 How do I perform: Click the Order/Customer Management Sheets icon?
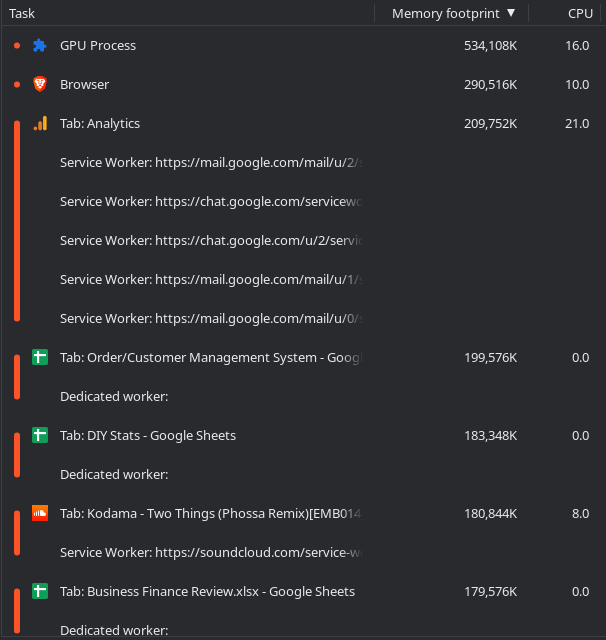40,358
